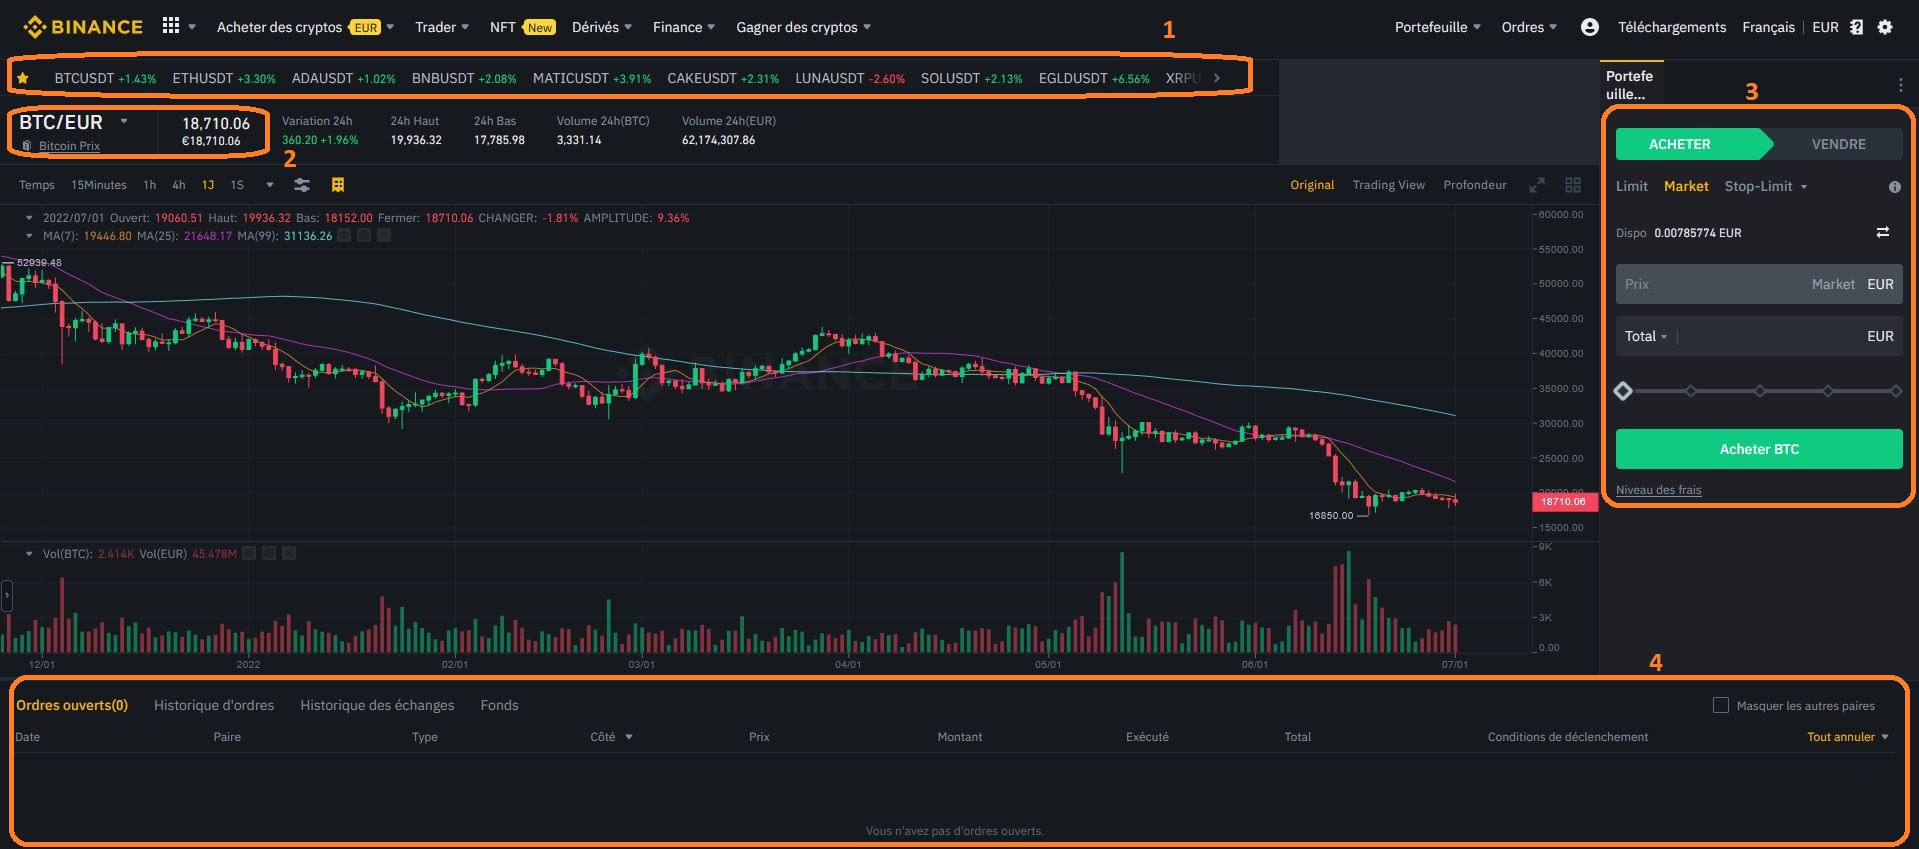Open Historique des échanges tab
Screen dimensions: 1919x849
(x=377, y=705)
